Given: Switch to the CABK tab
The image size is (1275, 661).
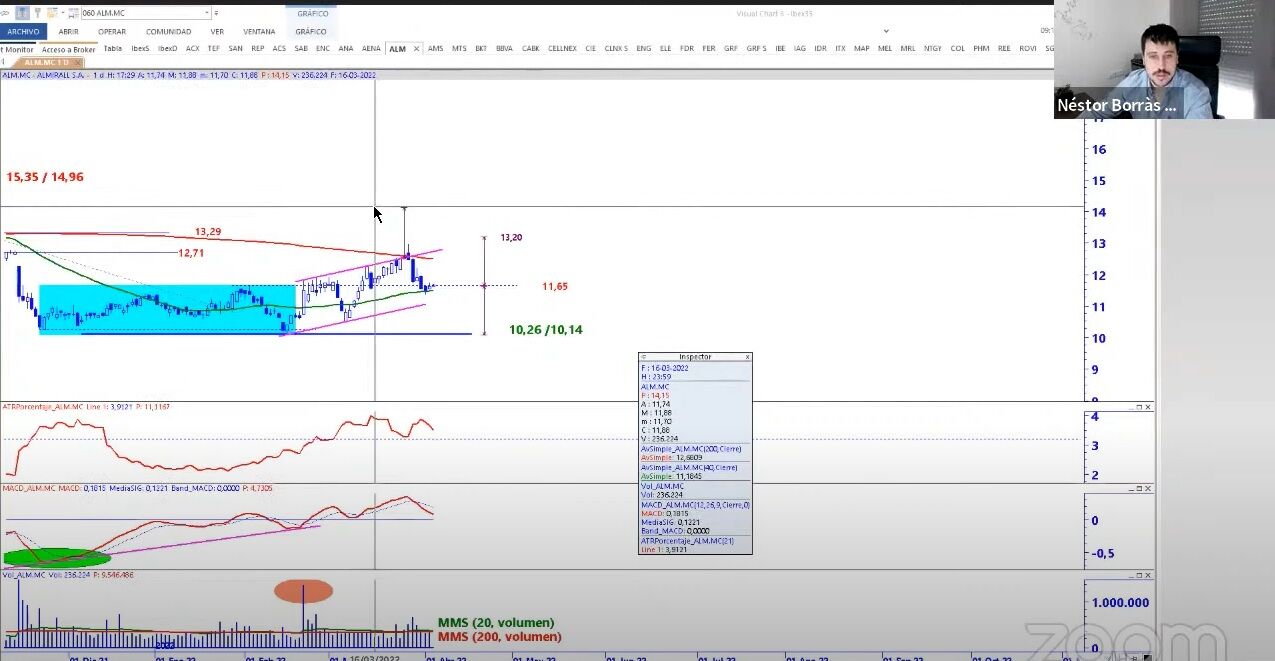Looking at the screenshot, I should pos(531,48).
